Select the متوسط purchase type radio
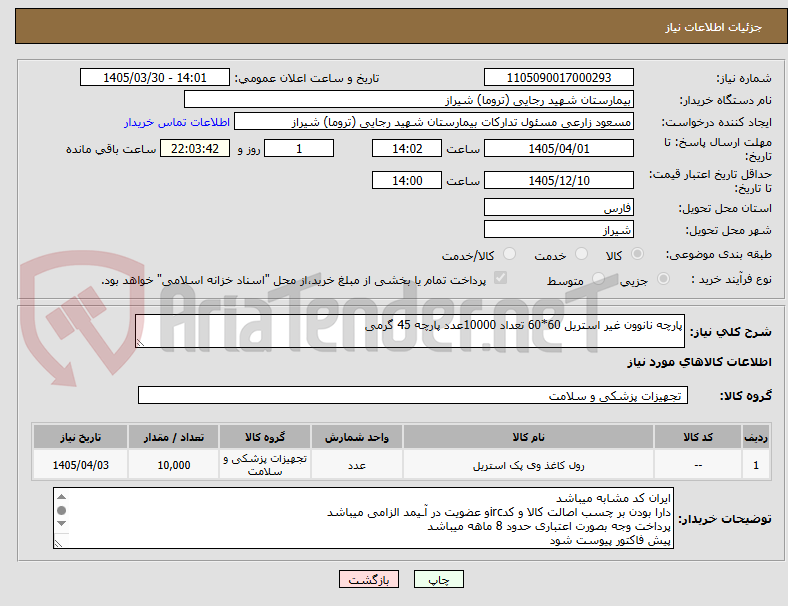 (x=598, y=279)
